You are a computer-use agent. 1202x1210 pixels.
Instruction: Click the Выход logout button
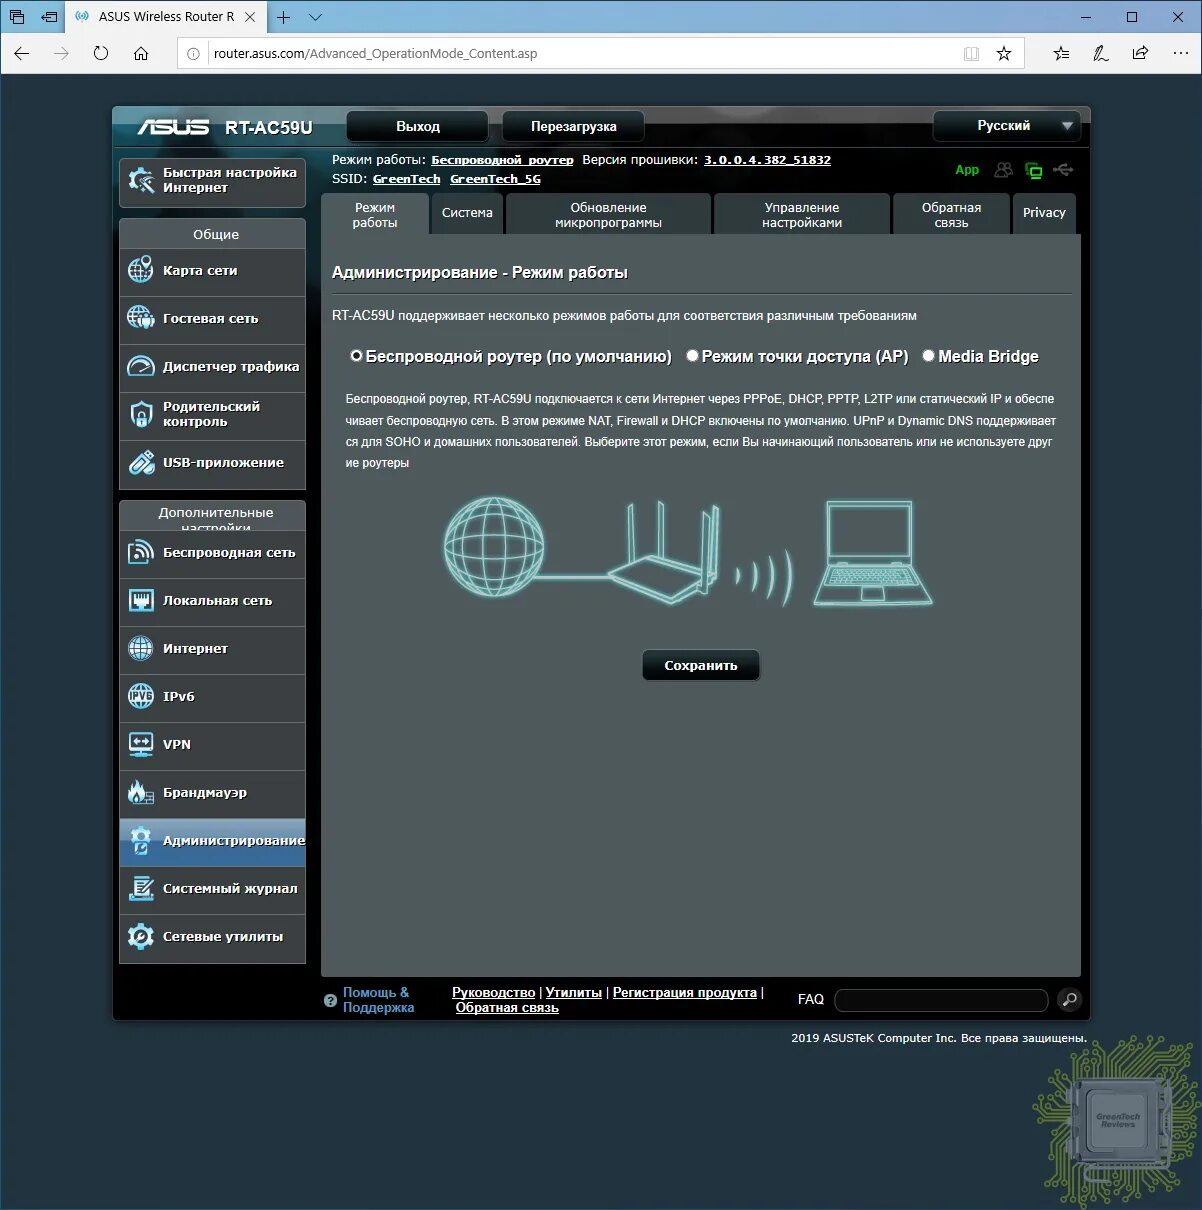click(x=418, y=126)
